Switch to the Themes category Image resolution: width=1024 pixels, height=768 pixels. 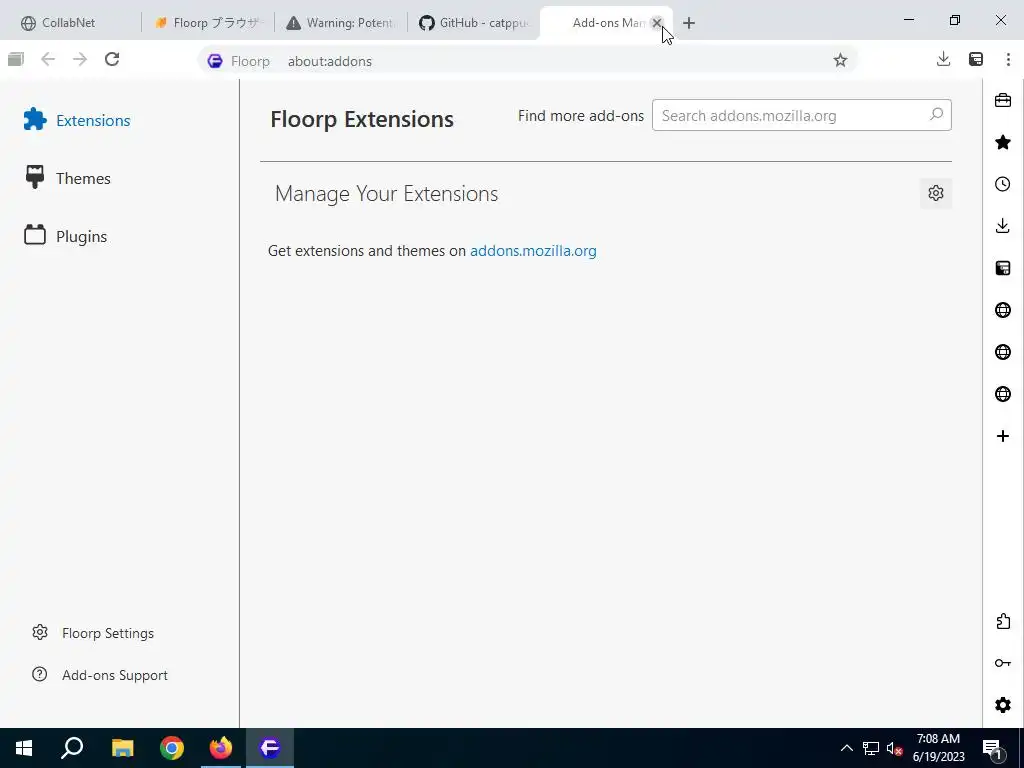point(67,178)
